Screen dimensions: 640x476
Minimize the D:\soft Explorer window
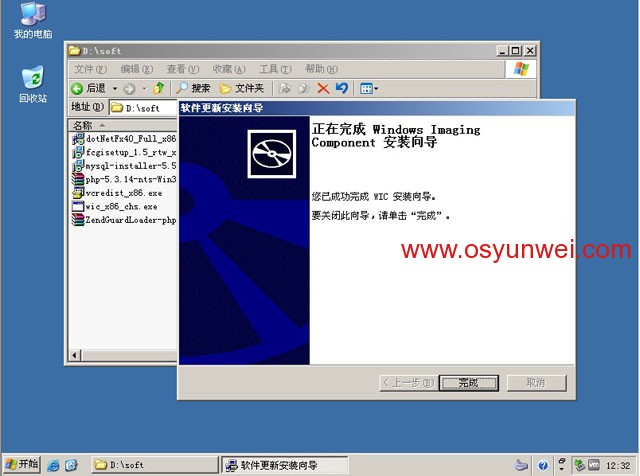pos(502,51)
